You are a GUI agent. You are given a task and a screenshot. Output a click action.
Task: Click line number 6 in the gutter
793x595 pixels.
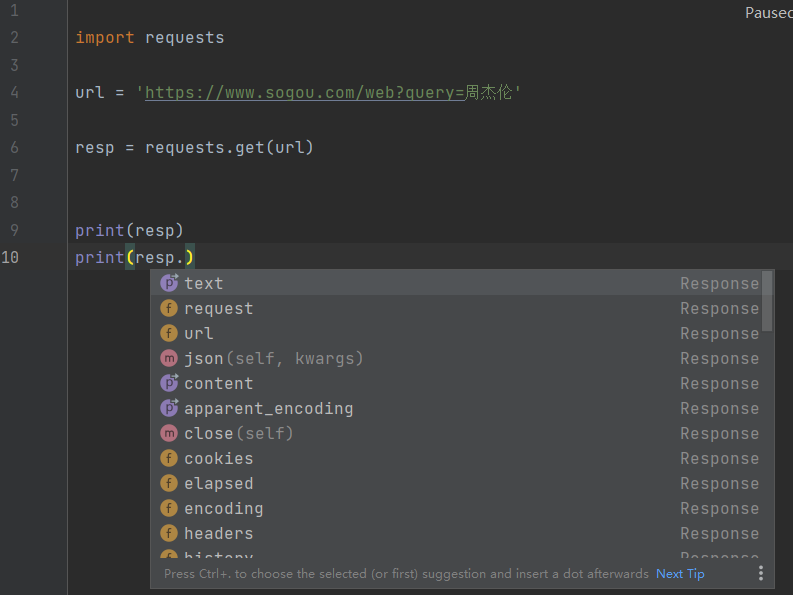pos(14,147)
